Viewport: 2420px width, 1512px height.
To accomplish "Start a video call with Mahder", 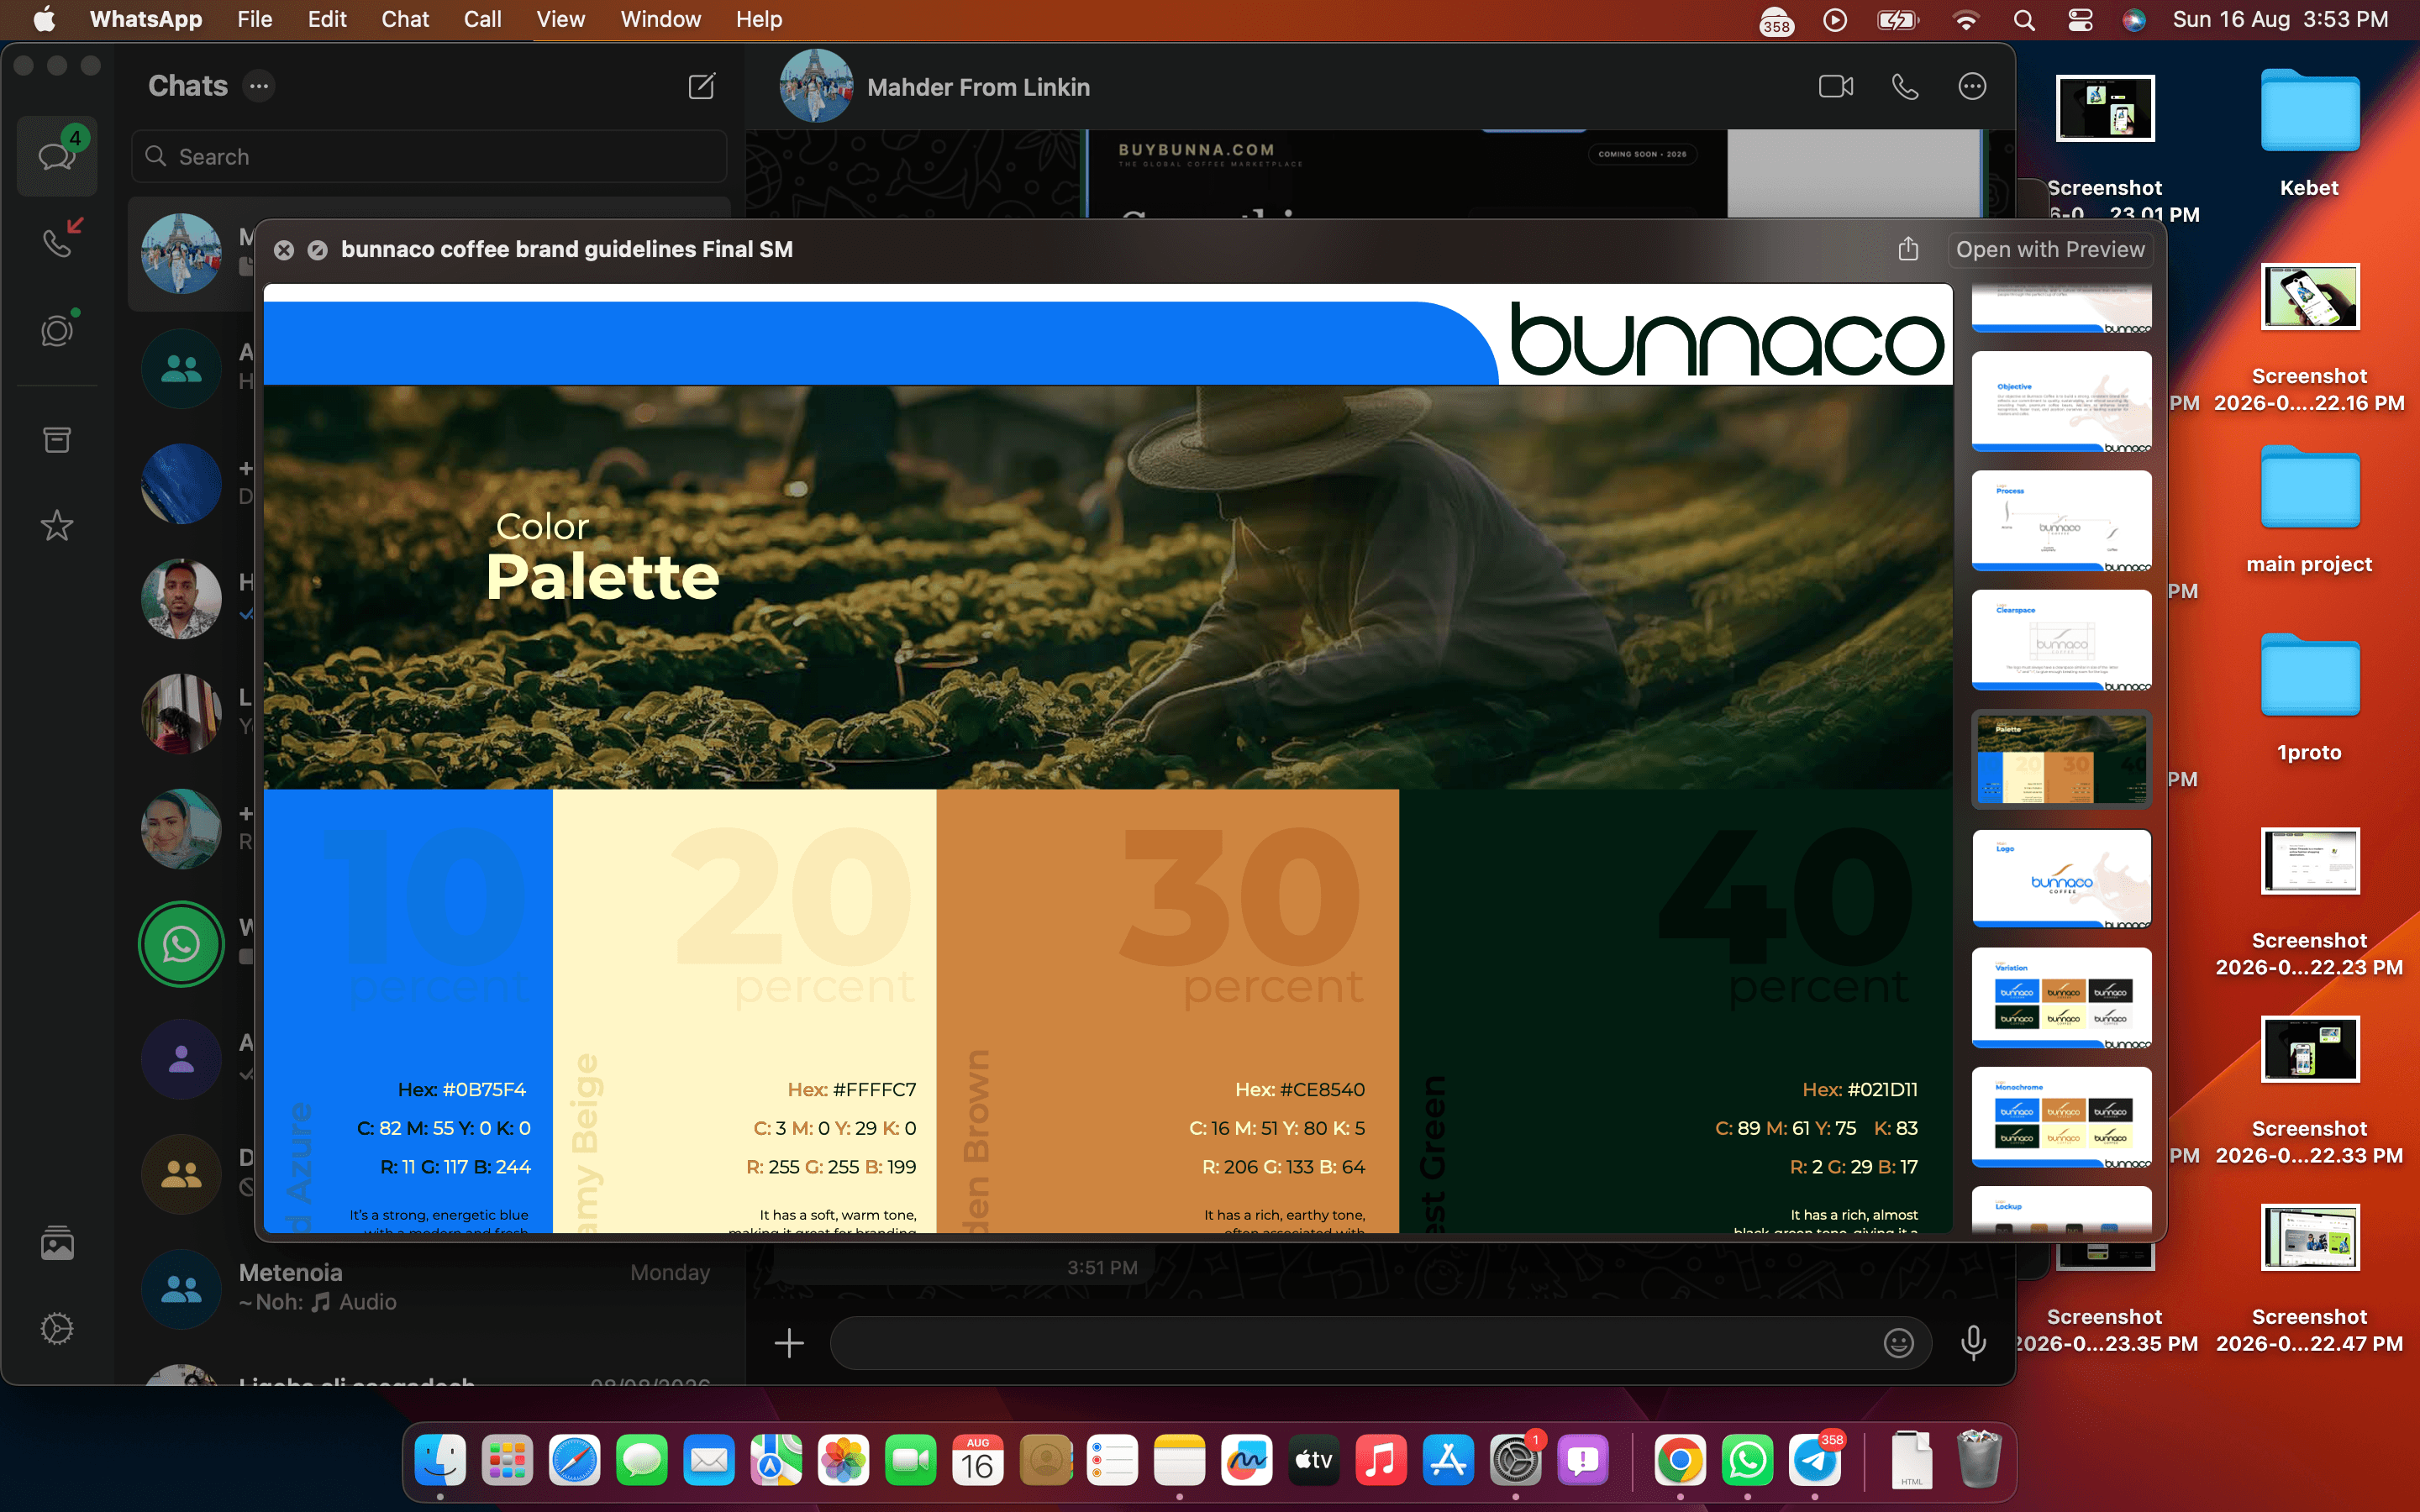I will (1835, 87).
